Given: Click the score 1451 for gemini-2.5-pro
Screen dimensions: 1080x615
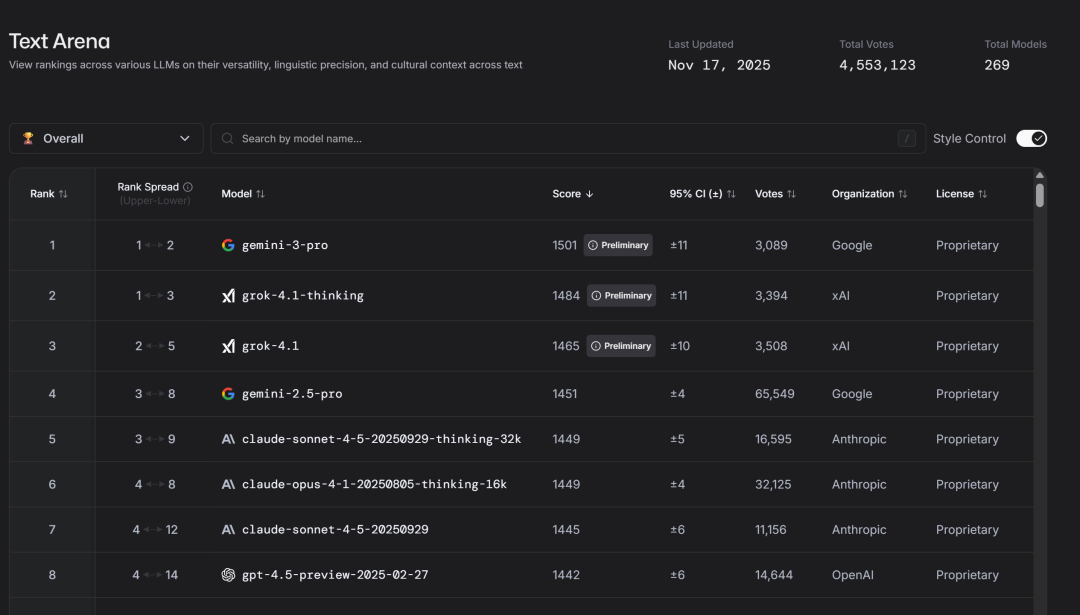Looking at the screenshot, I should pyautogui.click(x=565, y=394).
